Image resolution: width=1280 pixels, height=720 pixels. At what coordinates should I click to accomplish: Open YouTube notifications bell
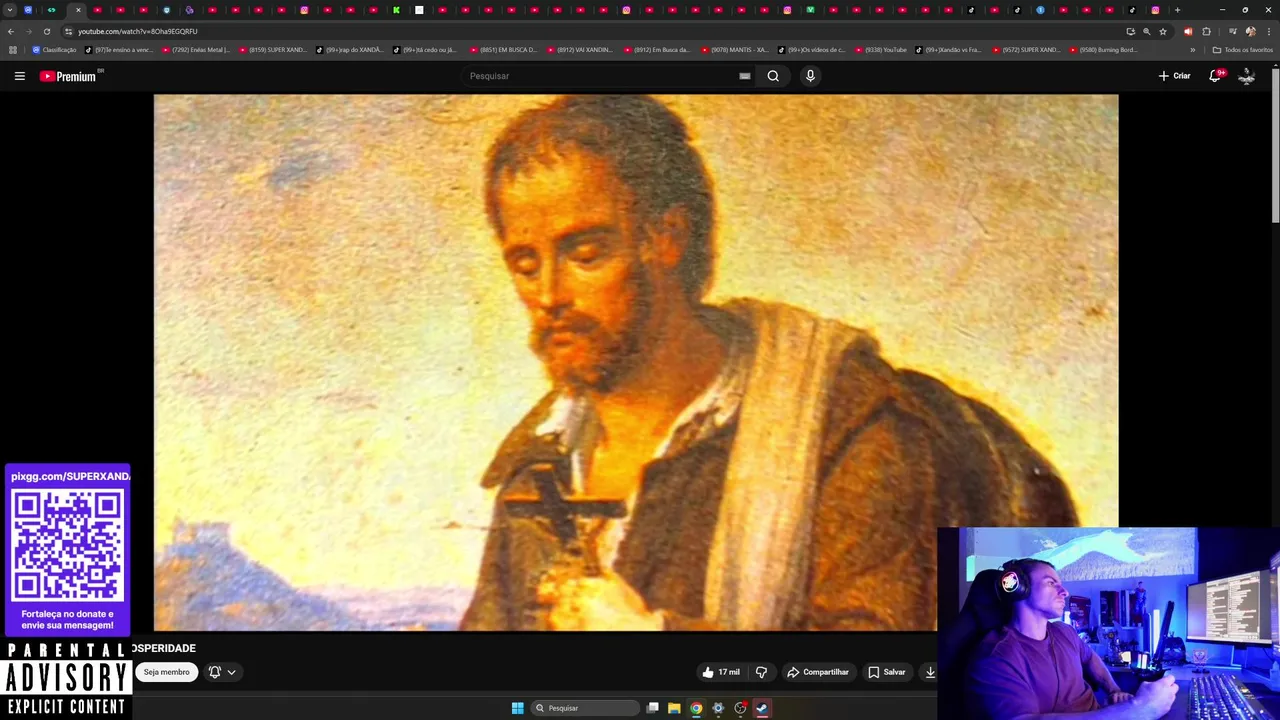1216,76
